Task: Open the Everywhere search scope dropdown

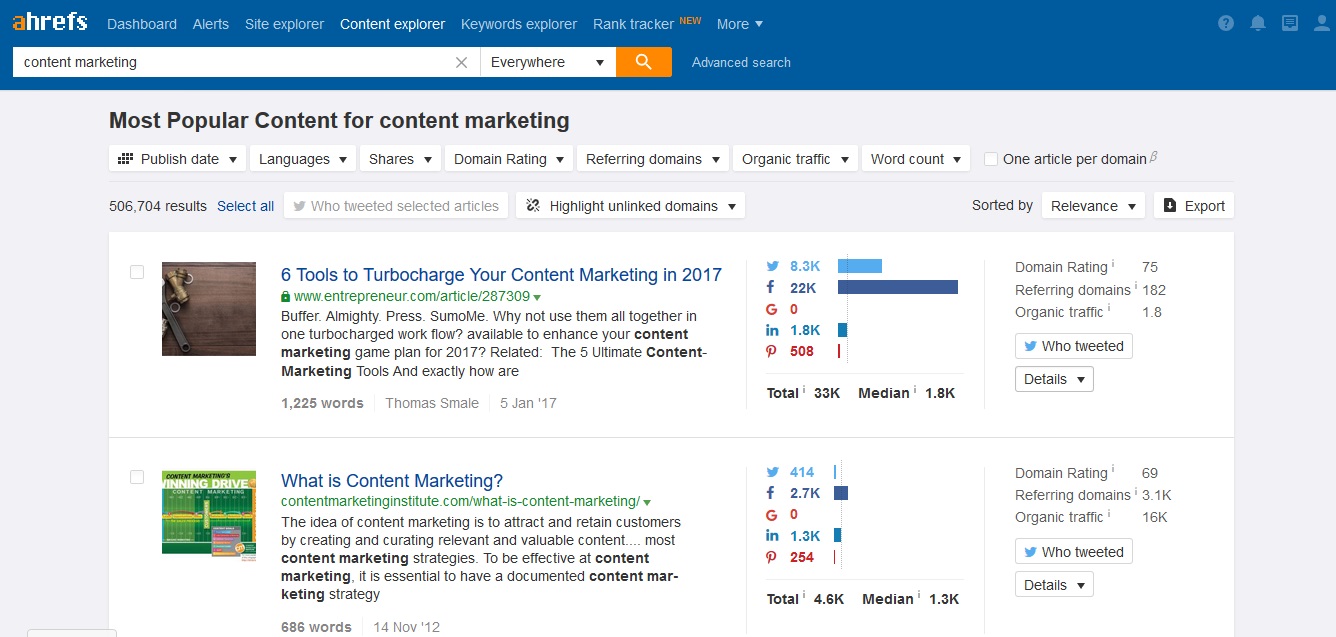Action: point(547,62)
